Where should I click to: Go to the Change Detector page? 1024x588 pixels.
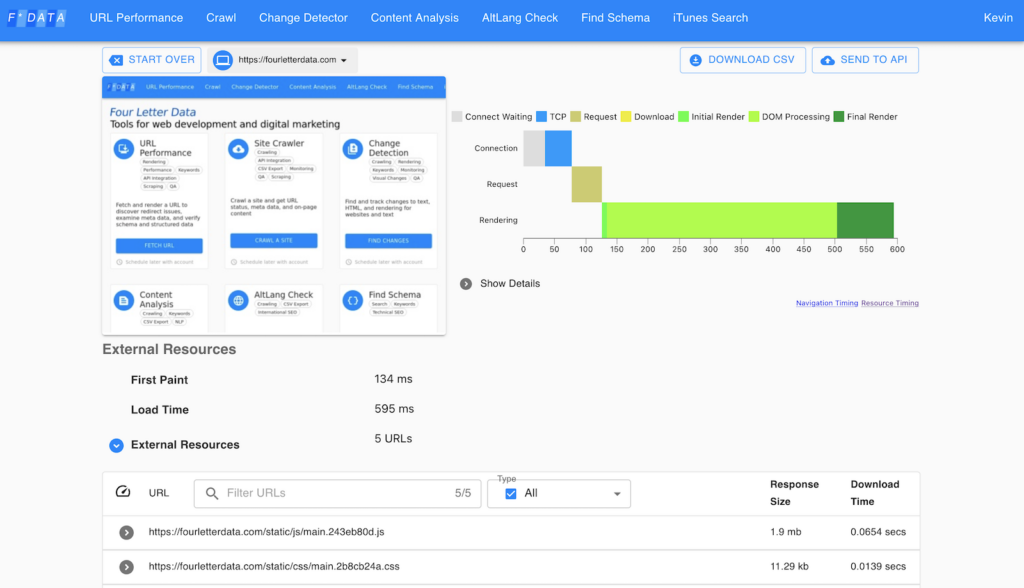pos(303,18)
